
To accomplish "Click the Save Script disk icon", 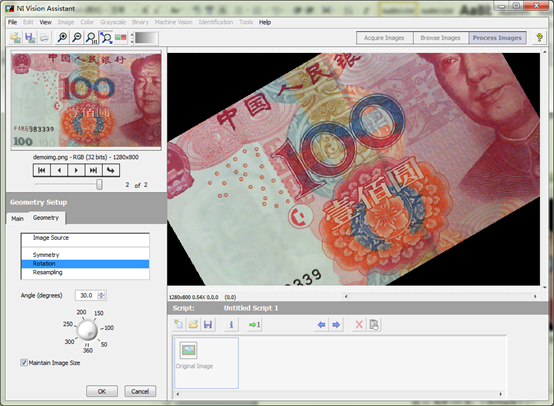I will [x=208, y=324].
